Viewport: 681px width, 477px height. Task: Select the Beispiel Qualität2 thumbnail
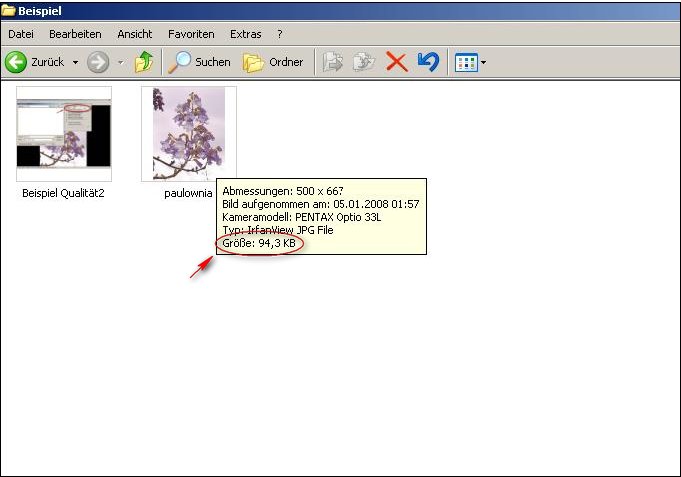(64, 133)
